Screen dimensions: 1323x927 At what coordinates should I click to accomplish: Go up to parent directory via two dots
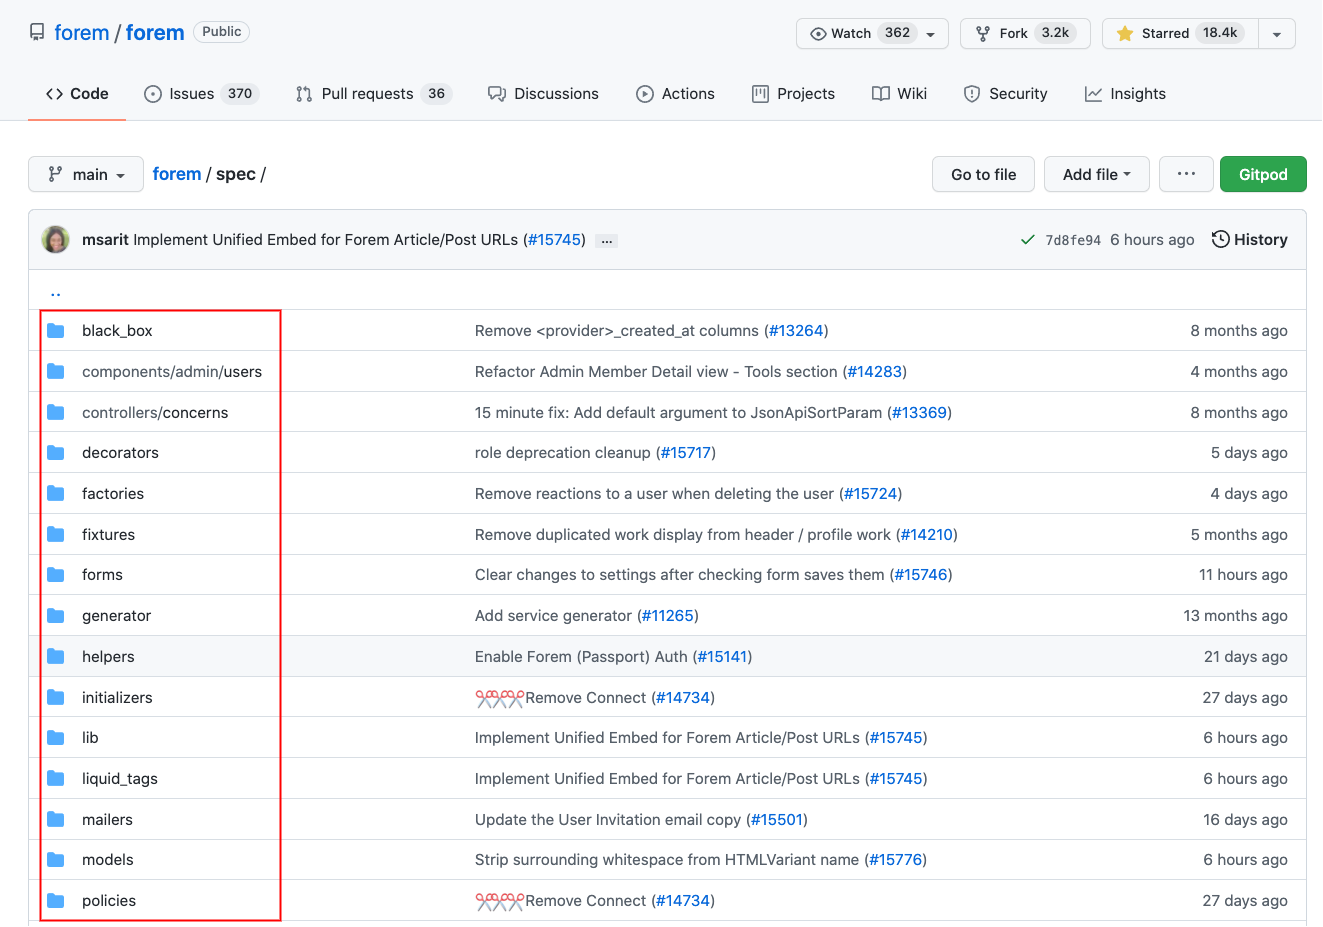56,292
